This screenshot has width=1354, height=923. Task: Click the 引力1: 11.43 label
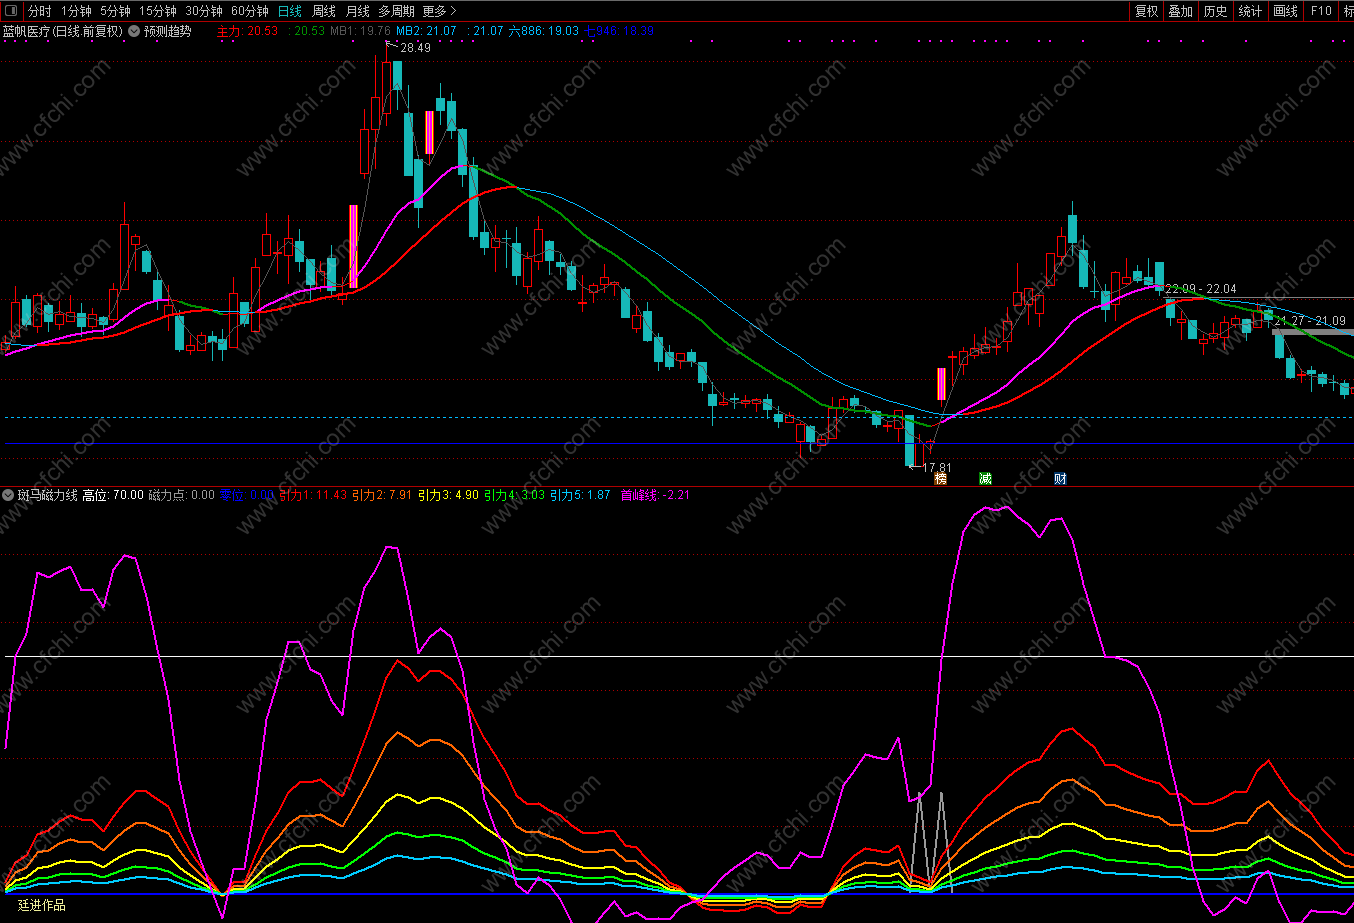pos(313,494)
